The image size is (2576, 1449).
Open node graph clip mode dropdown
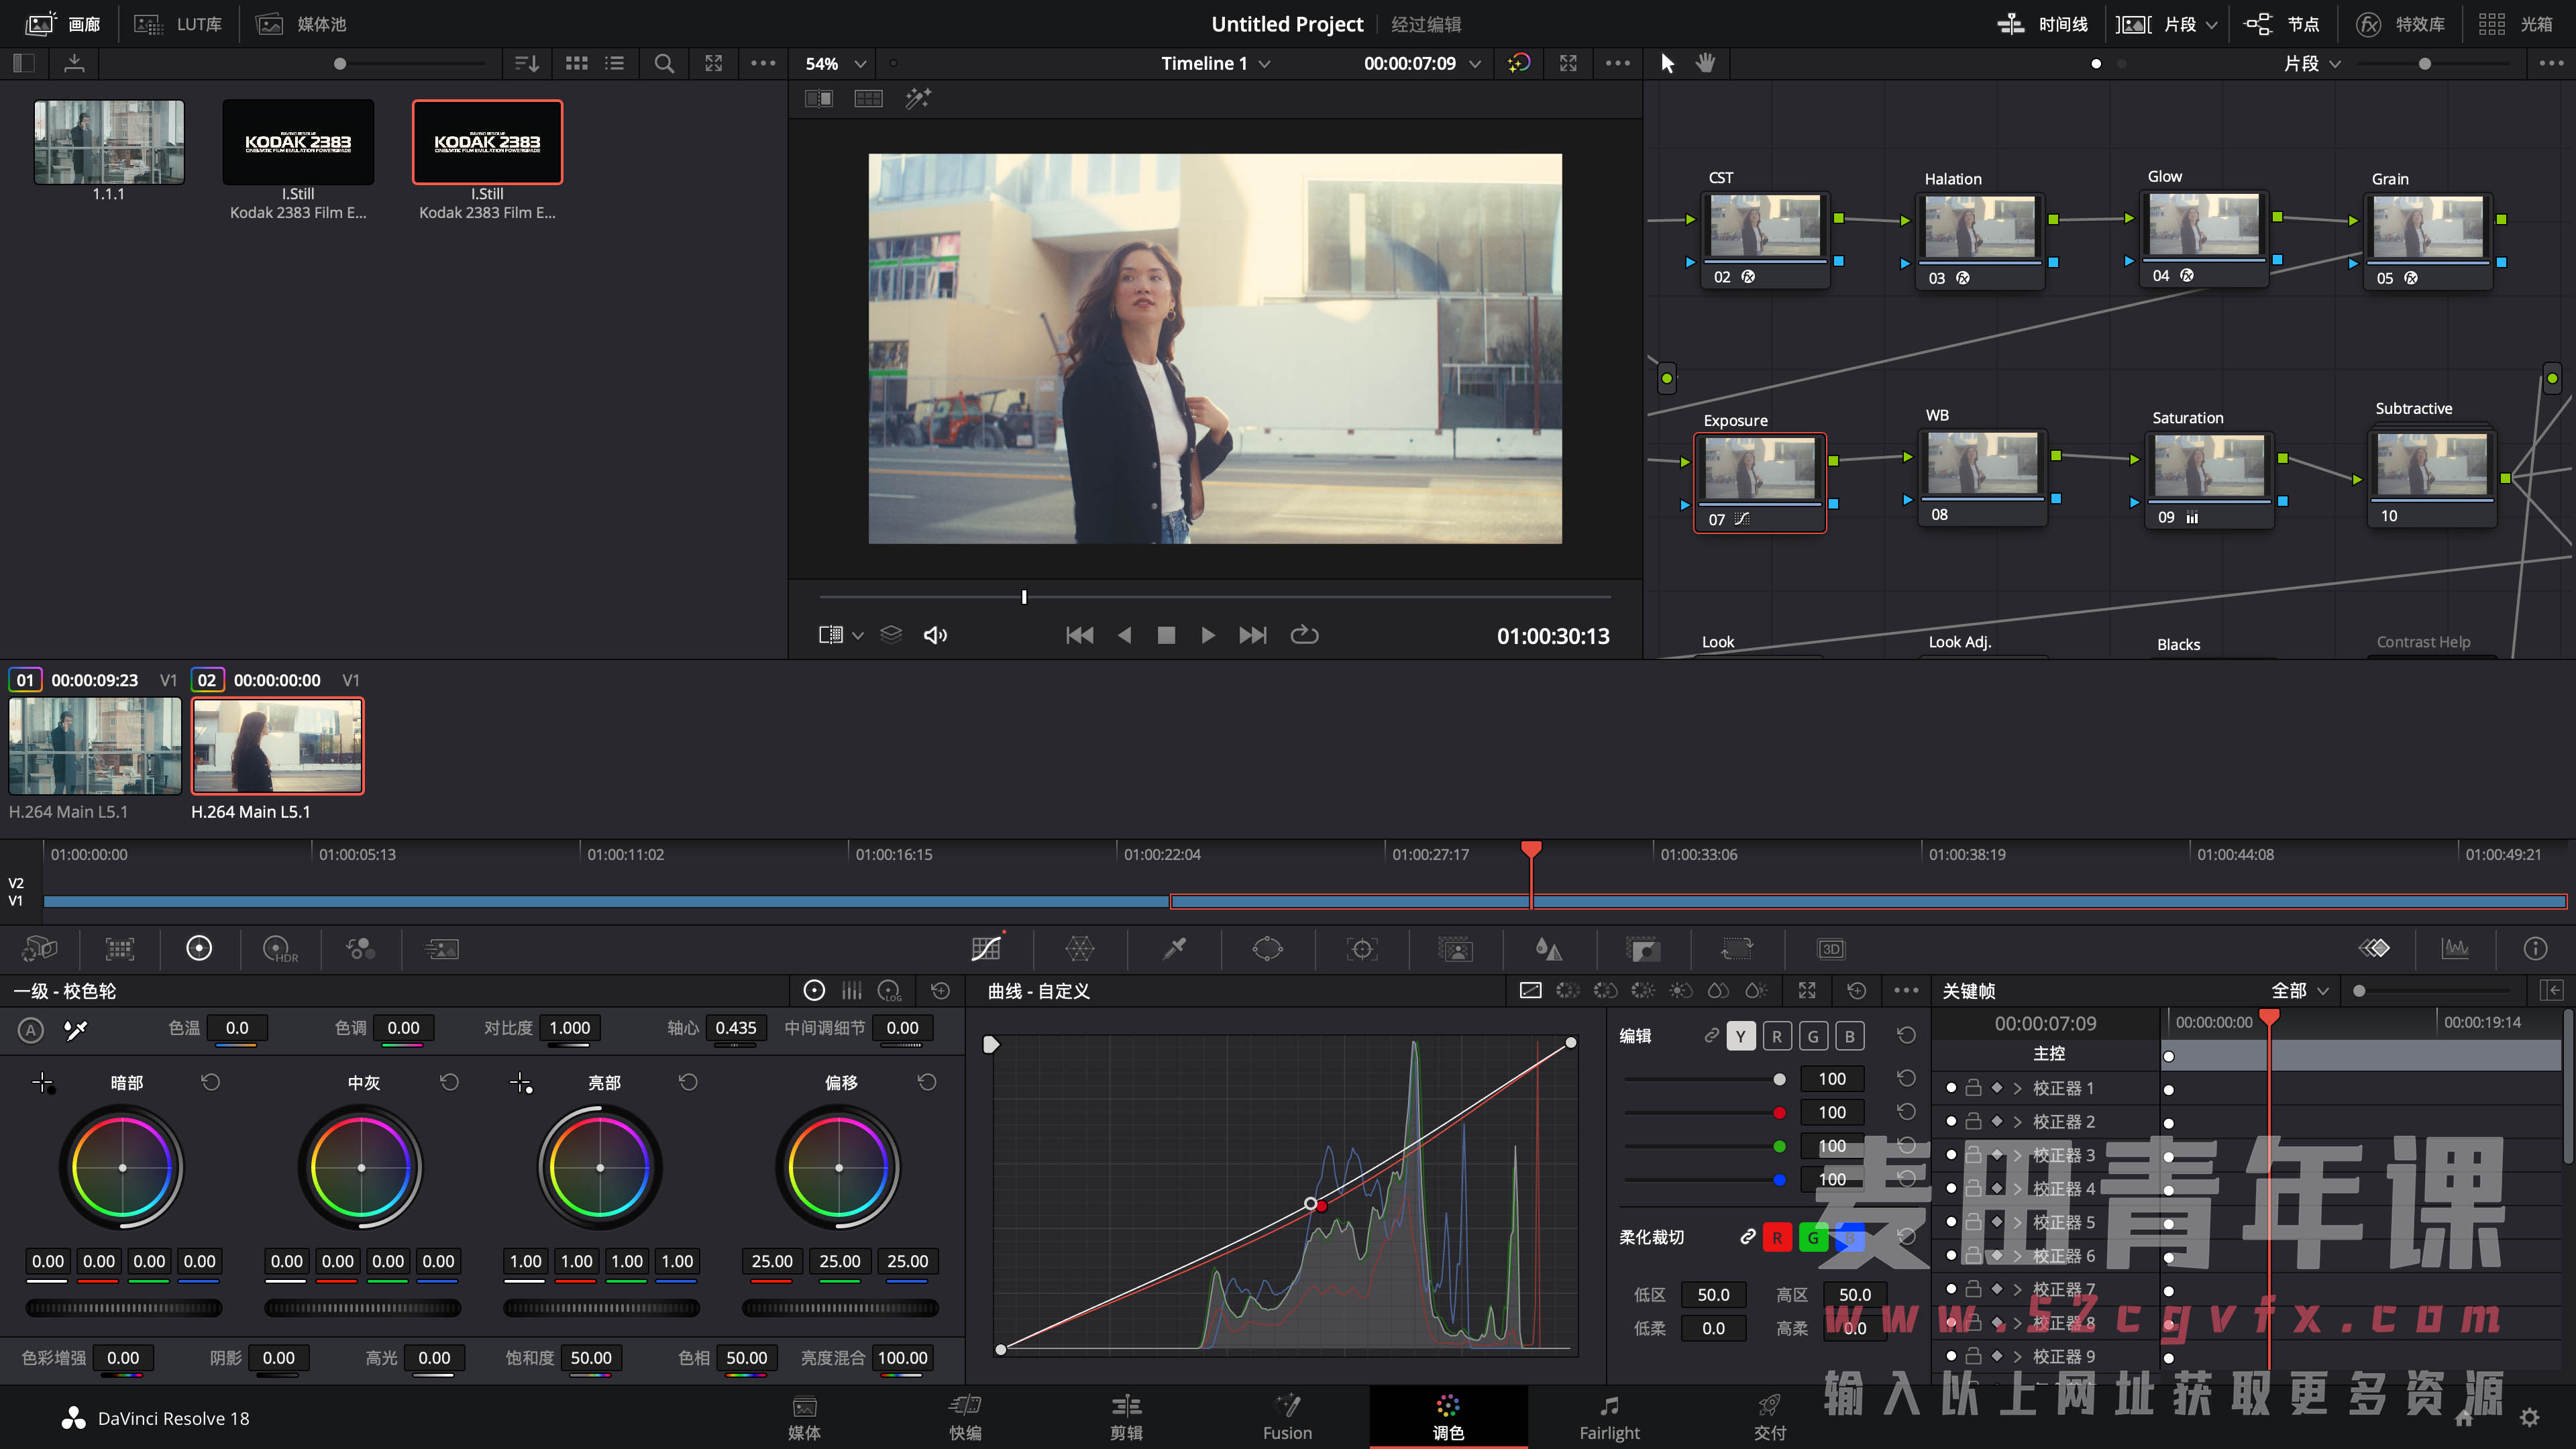(x=2312, y=63)
